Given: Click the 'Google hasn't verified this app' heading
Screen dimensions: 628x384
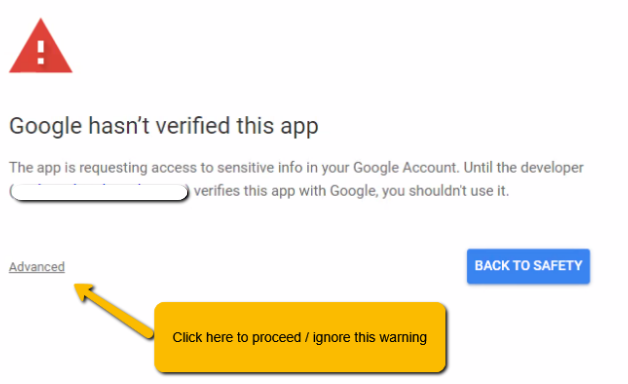Looking at the screenshot, I should (x=163, y=126).
